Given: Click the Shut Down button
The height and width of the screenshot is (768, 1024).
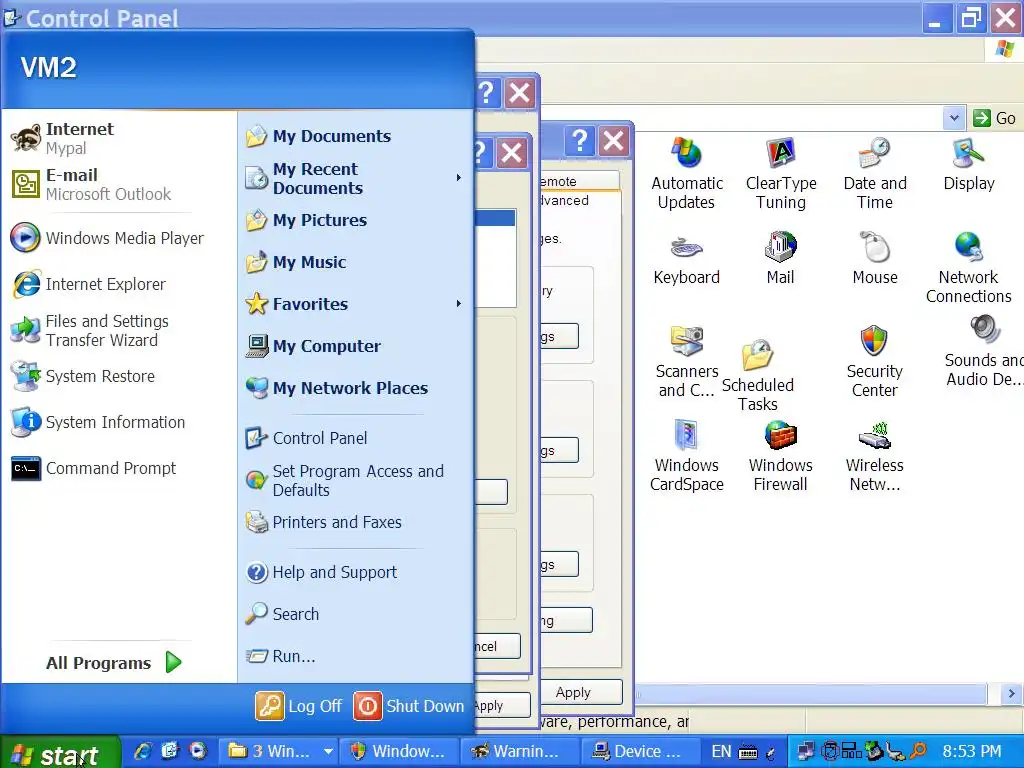Looking at the screenshot, I should point(409,706).
